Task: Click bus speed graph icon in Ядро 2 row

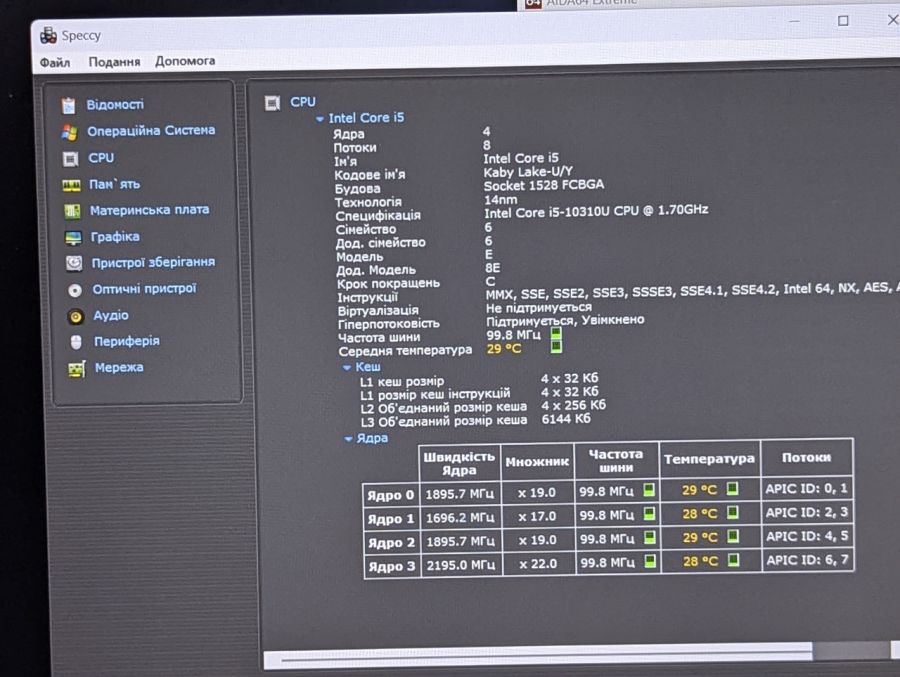Action: click(650, 537)
